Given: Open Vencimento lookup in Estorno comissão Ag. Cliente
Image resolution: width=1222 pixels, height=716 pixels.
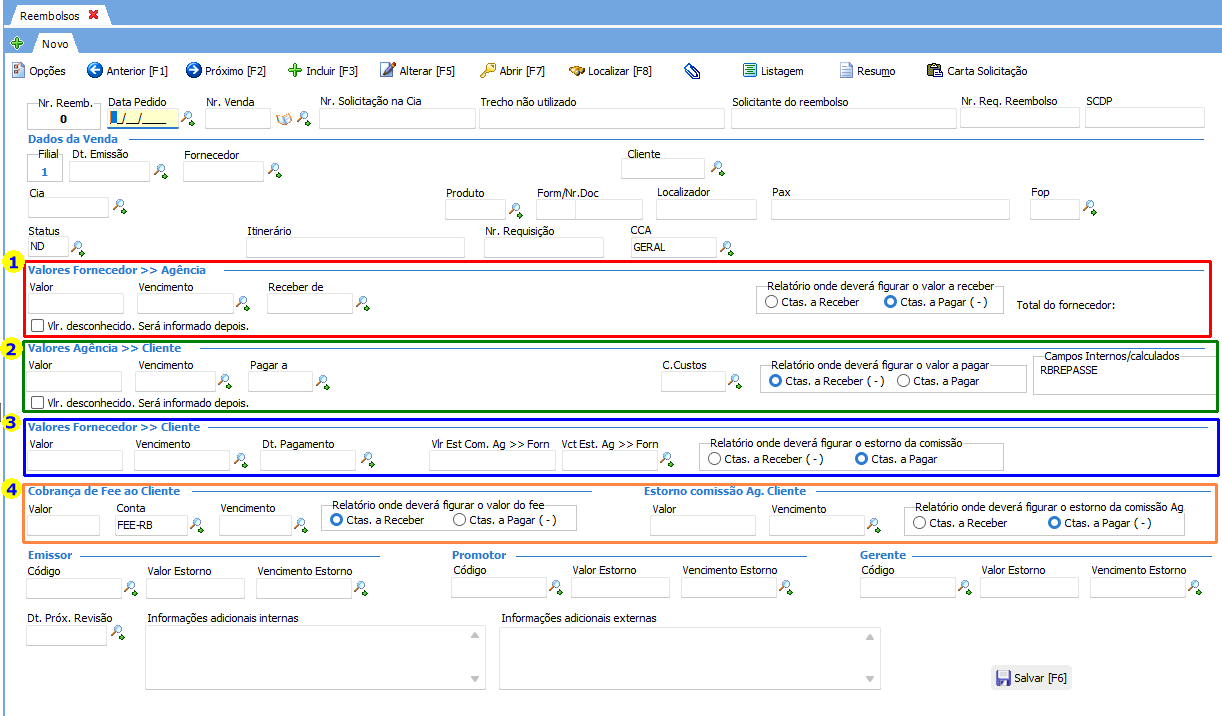Looking at the screenshot, I should 874,525.
